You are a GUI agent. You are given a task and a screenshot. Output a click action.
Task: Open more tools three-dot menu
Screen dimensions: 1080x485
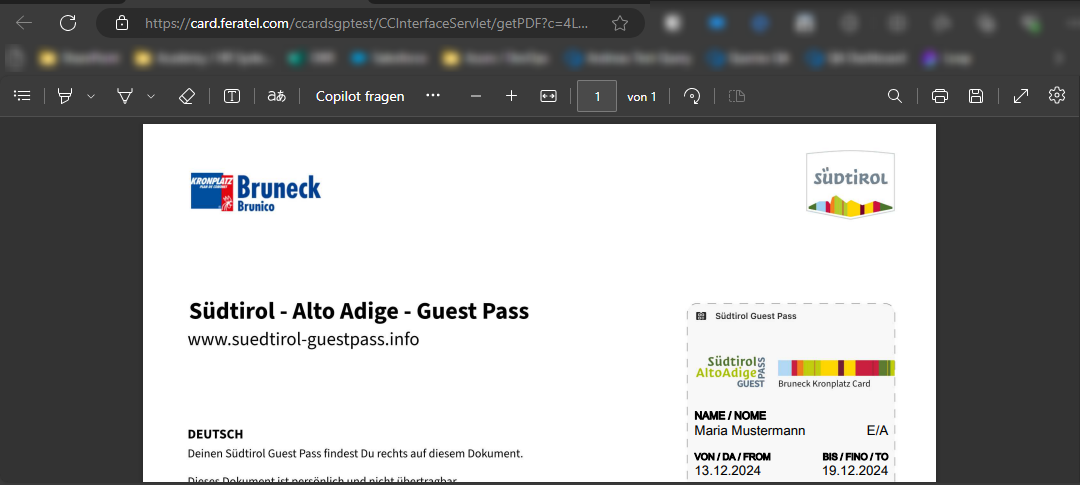point(433,95)
